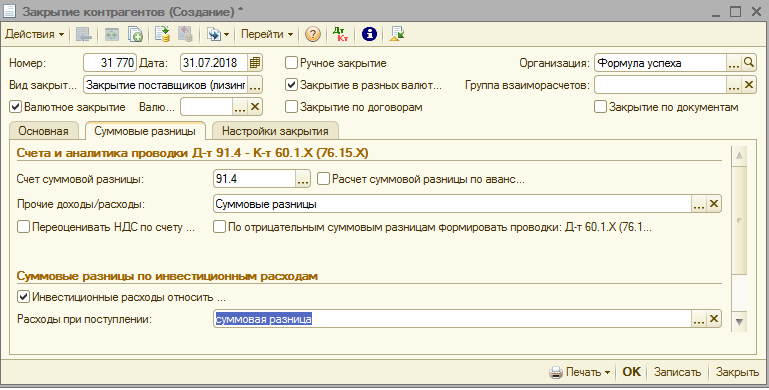The width and height of the screenshot is (769, 390).
Task: Click the reread/refresh toolbar icon
Action: [112, 34]
